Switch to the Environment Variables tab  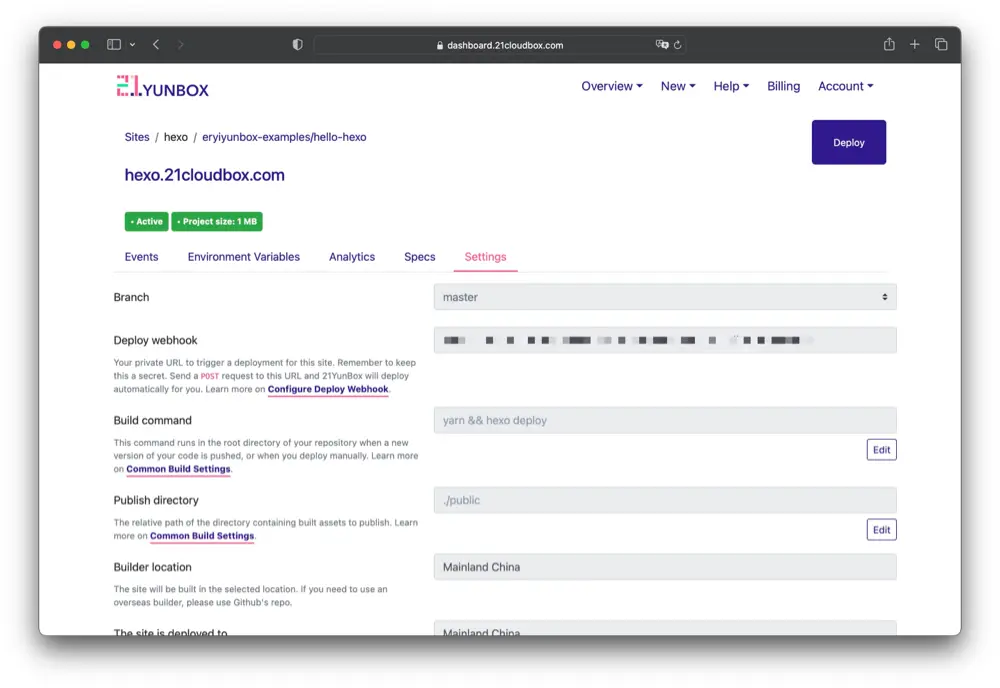click(x=243, y=257)
